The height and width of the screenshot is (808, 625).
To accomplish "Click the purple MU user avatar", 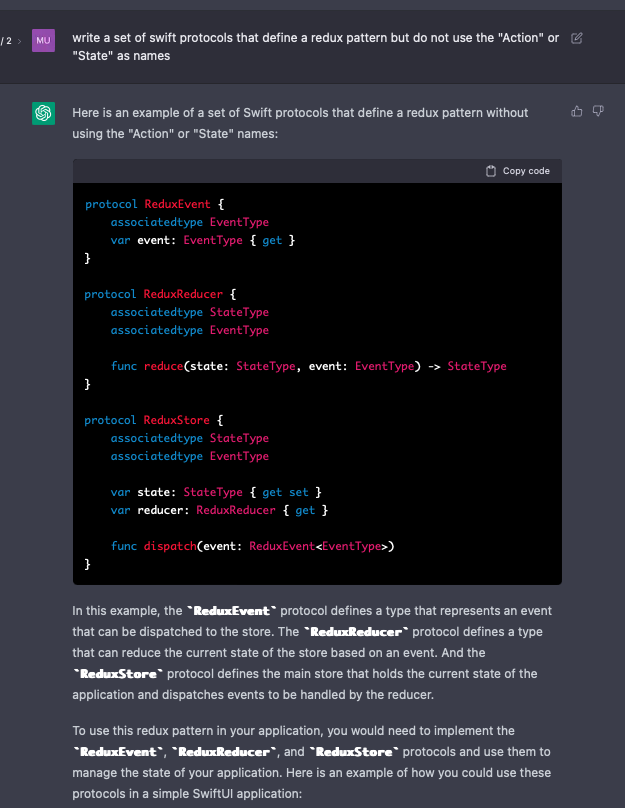I will (43, 40).
